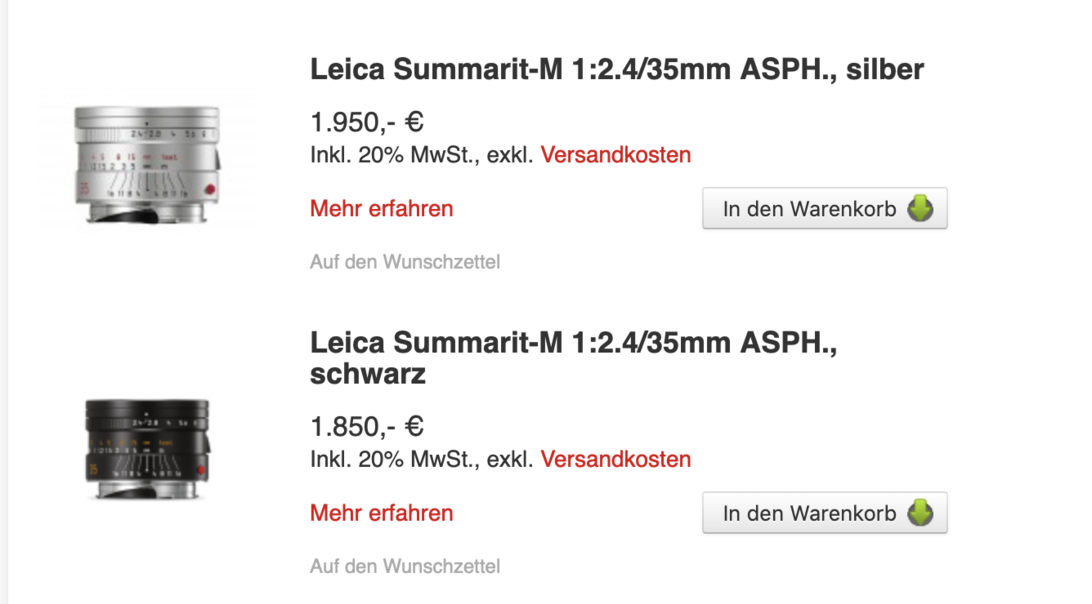Click the schwarz Summarit-M product title
This screenshot has width=1092, height=604.
click(573, 357)
